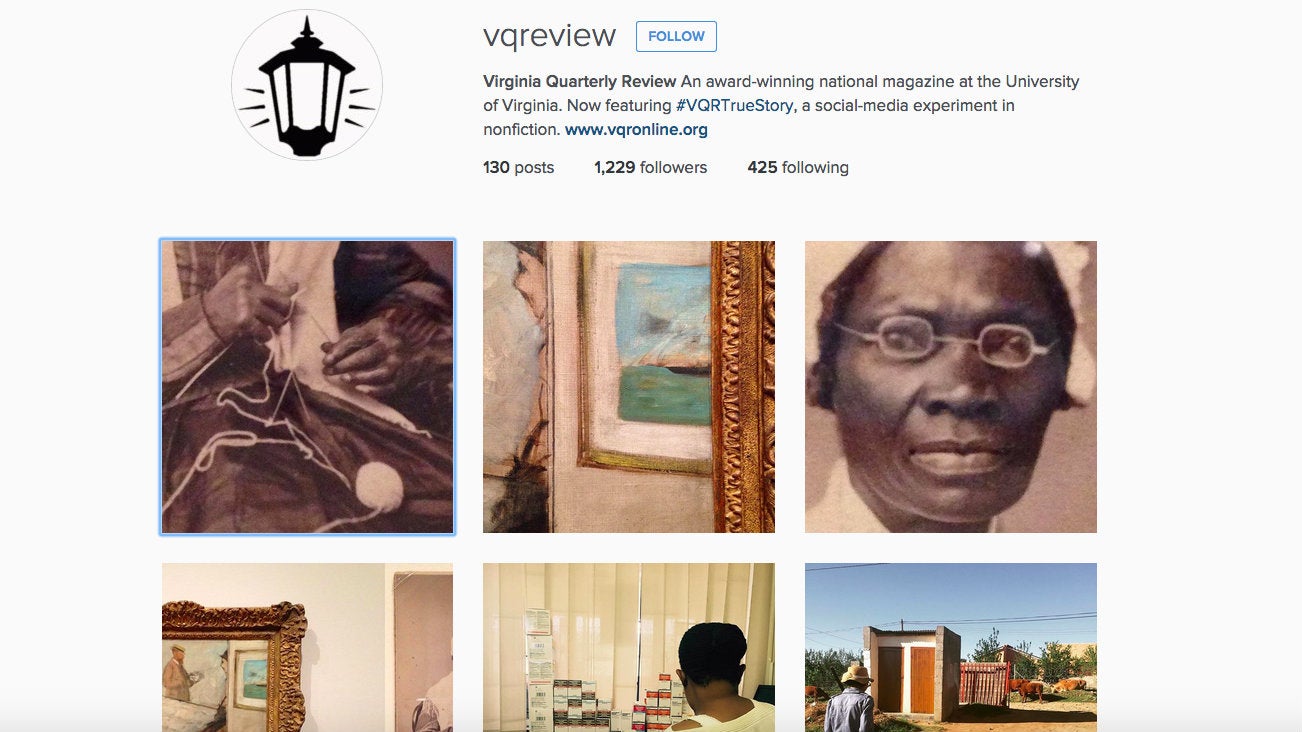This screenshot has height=732, width=1302.
Task: Open the 425 following list
Action: pos(798,167)
